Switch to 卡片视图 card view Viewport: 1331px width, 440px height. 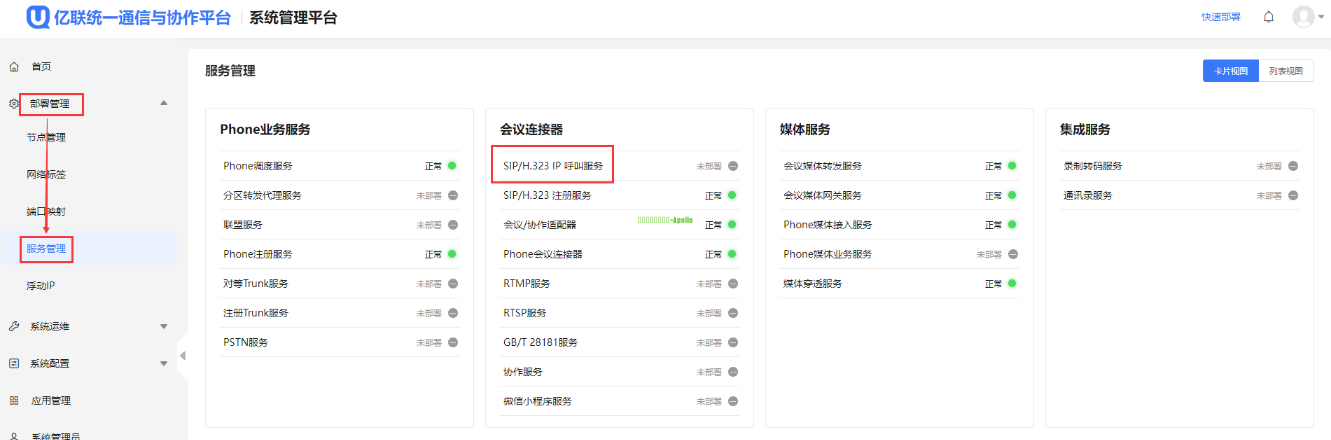[1230, 71]
